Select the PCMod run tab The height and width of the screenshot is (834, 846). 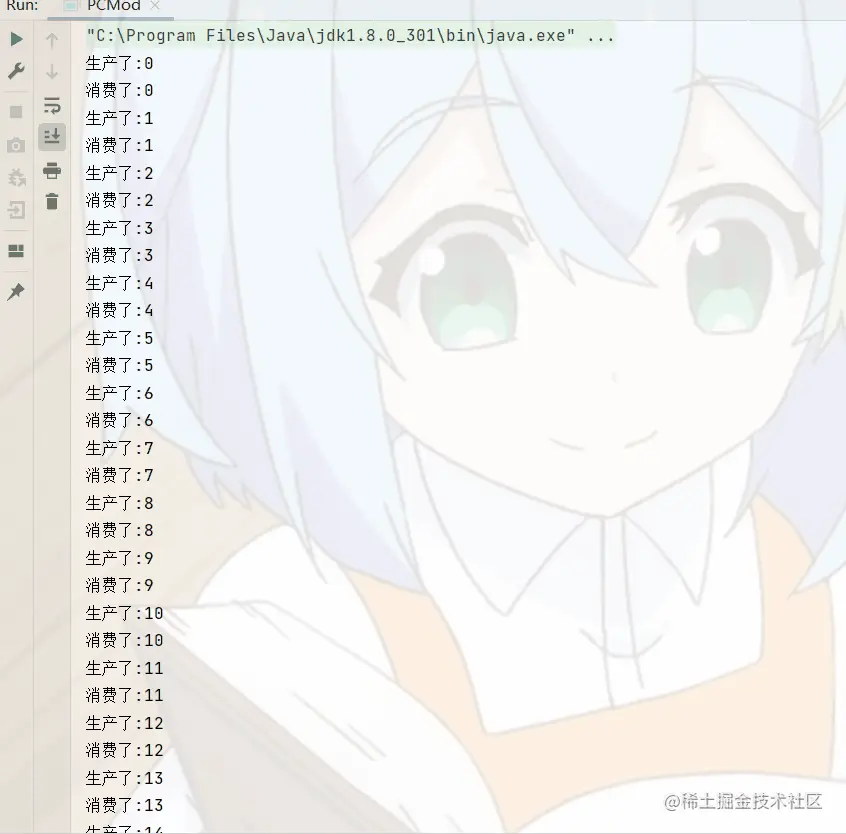point(113,6)
